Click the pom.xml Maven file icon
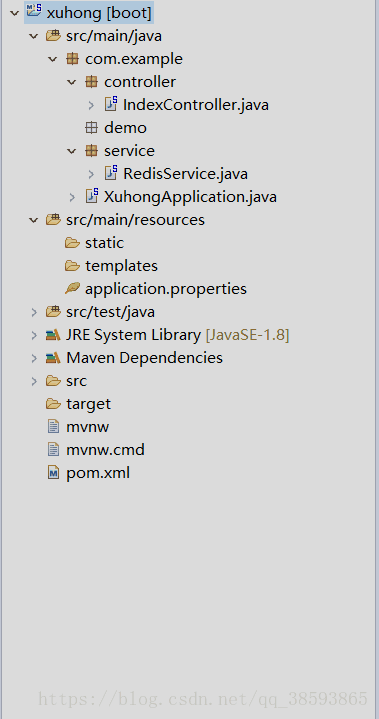379x719 pixels. (x=54, y=473)
